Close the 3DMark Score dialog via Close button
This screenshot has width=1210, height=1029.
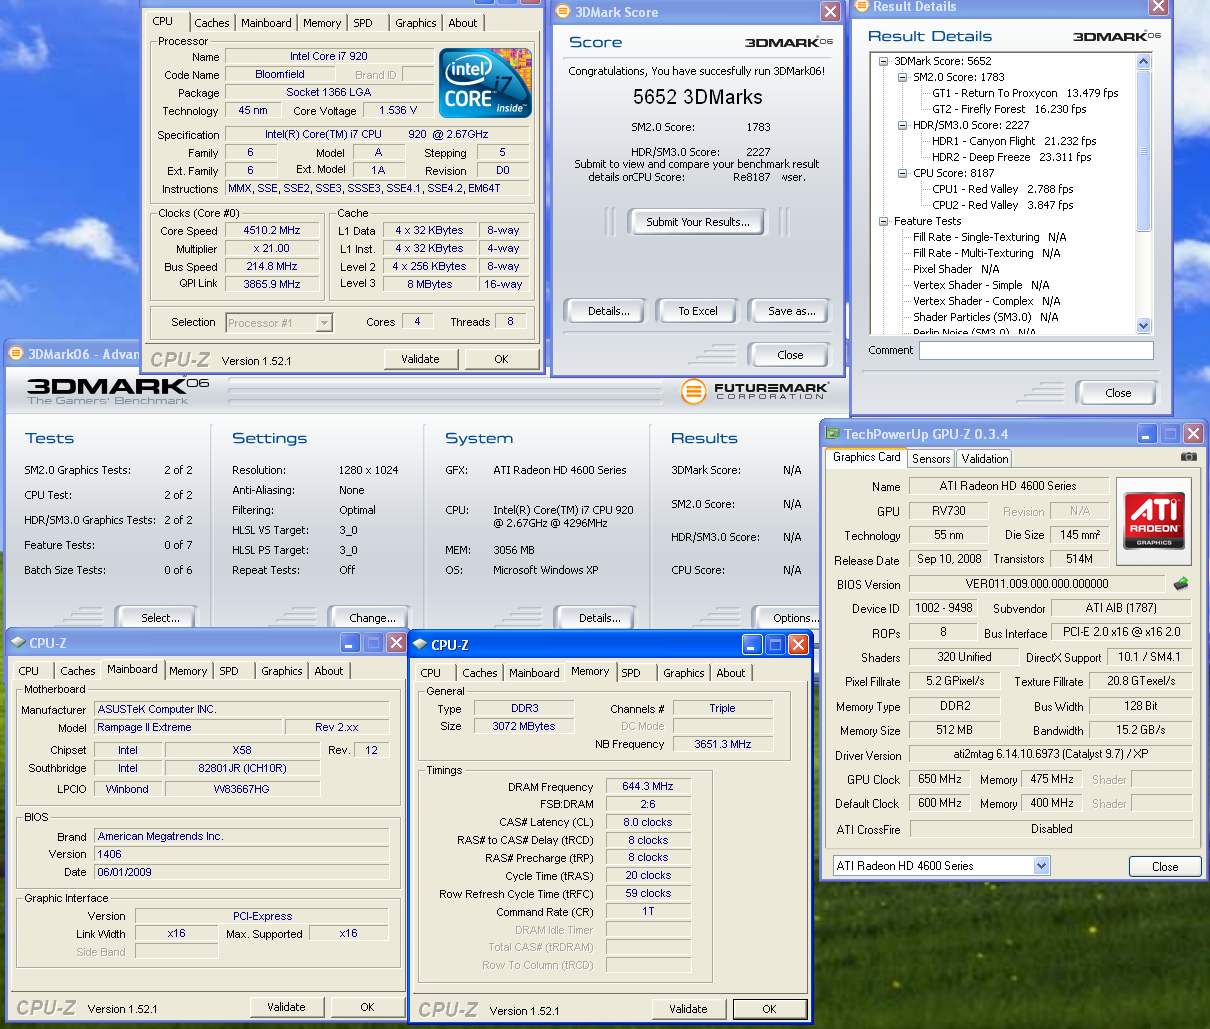(790, 355)
